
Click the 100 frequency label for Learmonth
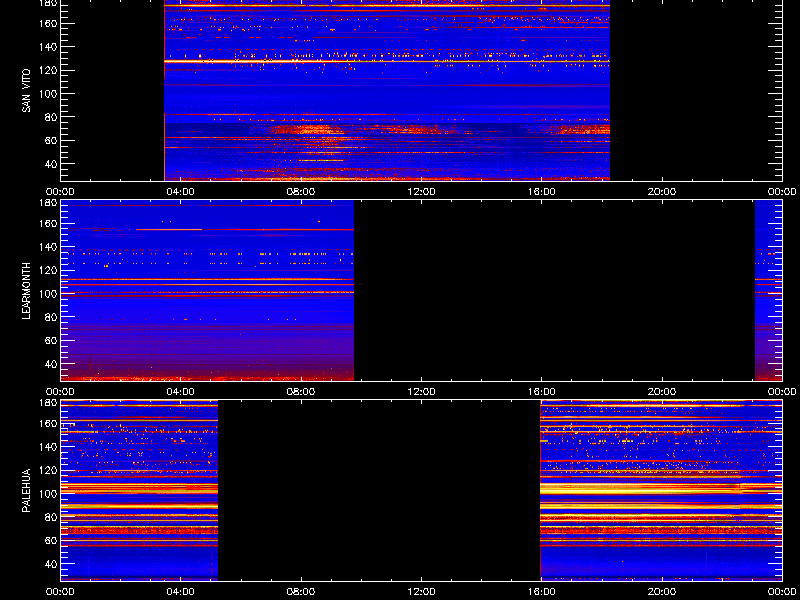coord(48,294)
